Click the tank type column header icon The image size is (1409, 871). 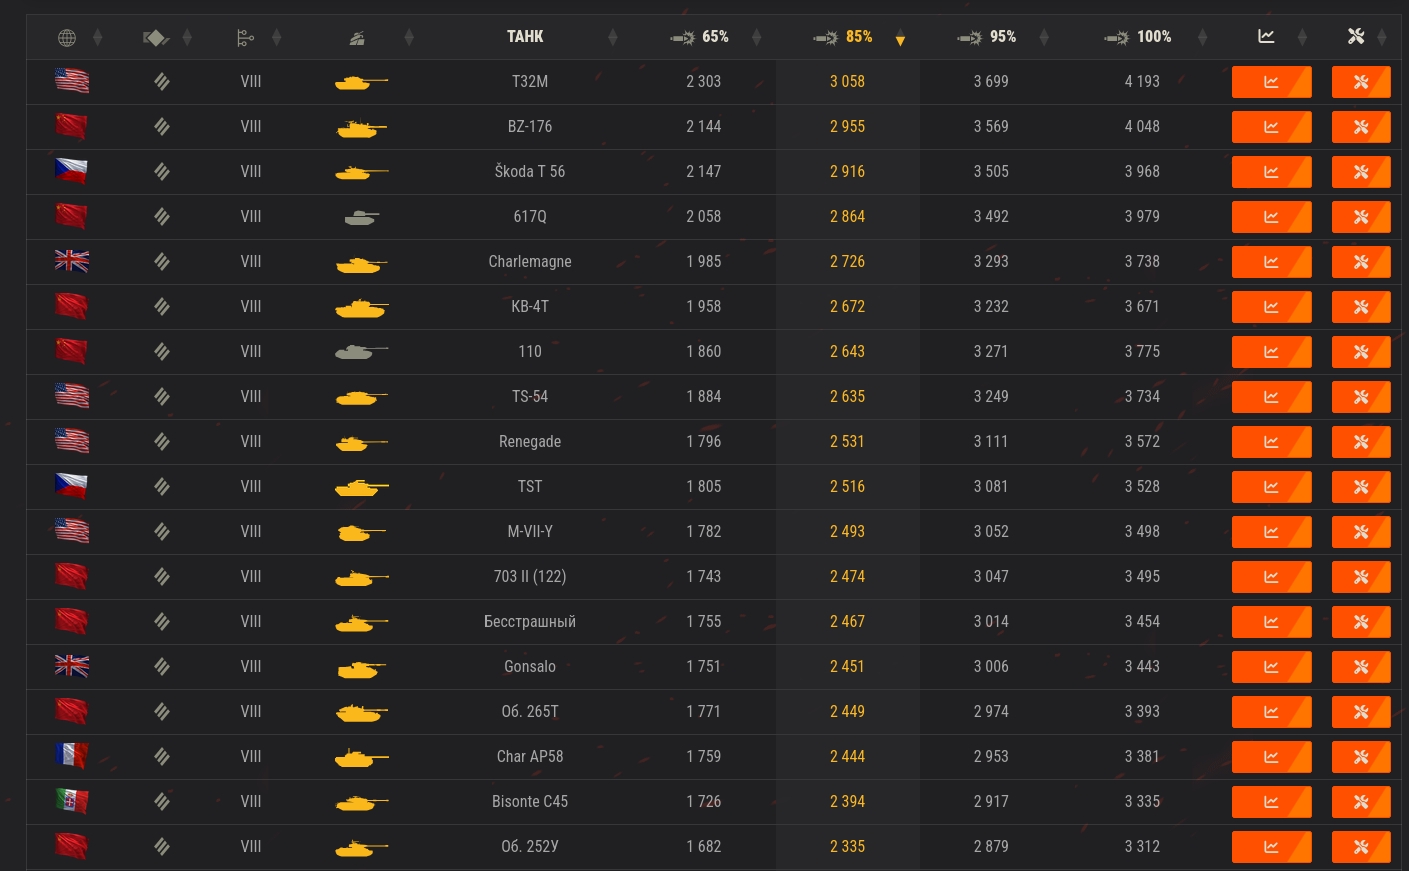point(357,38)
